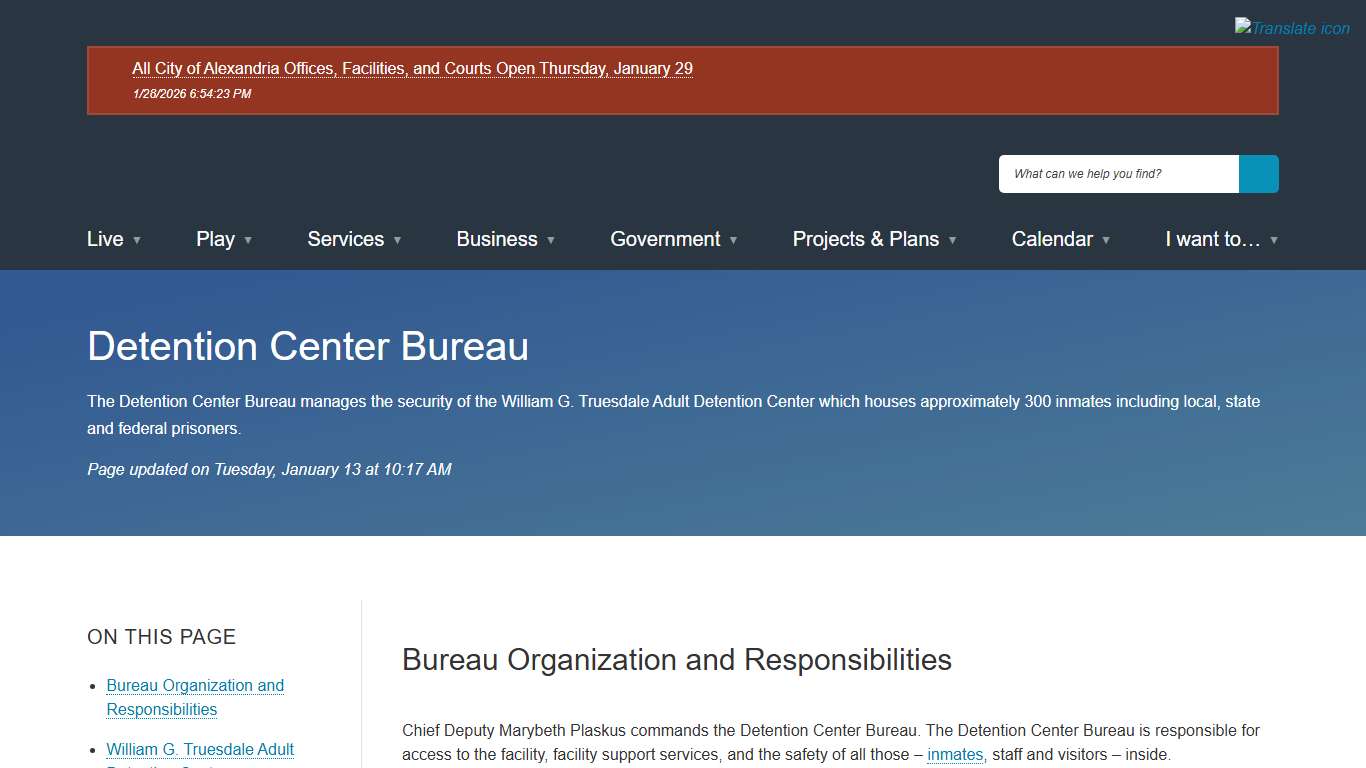Screen dimensions: 1366x768
Task: Click the 1/28/2026 timestamp in the alert
Action: (192, 93)
